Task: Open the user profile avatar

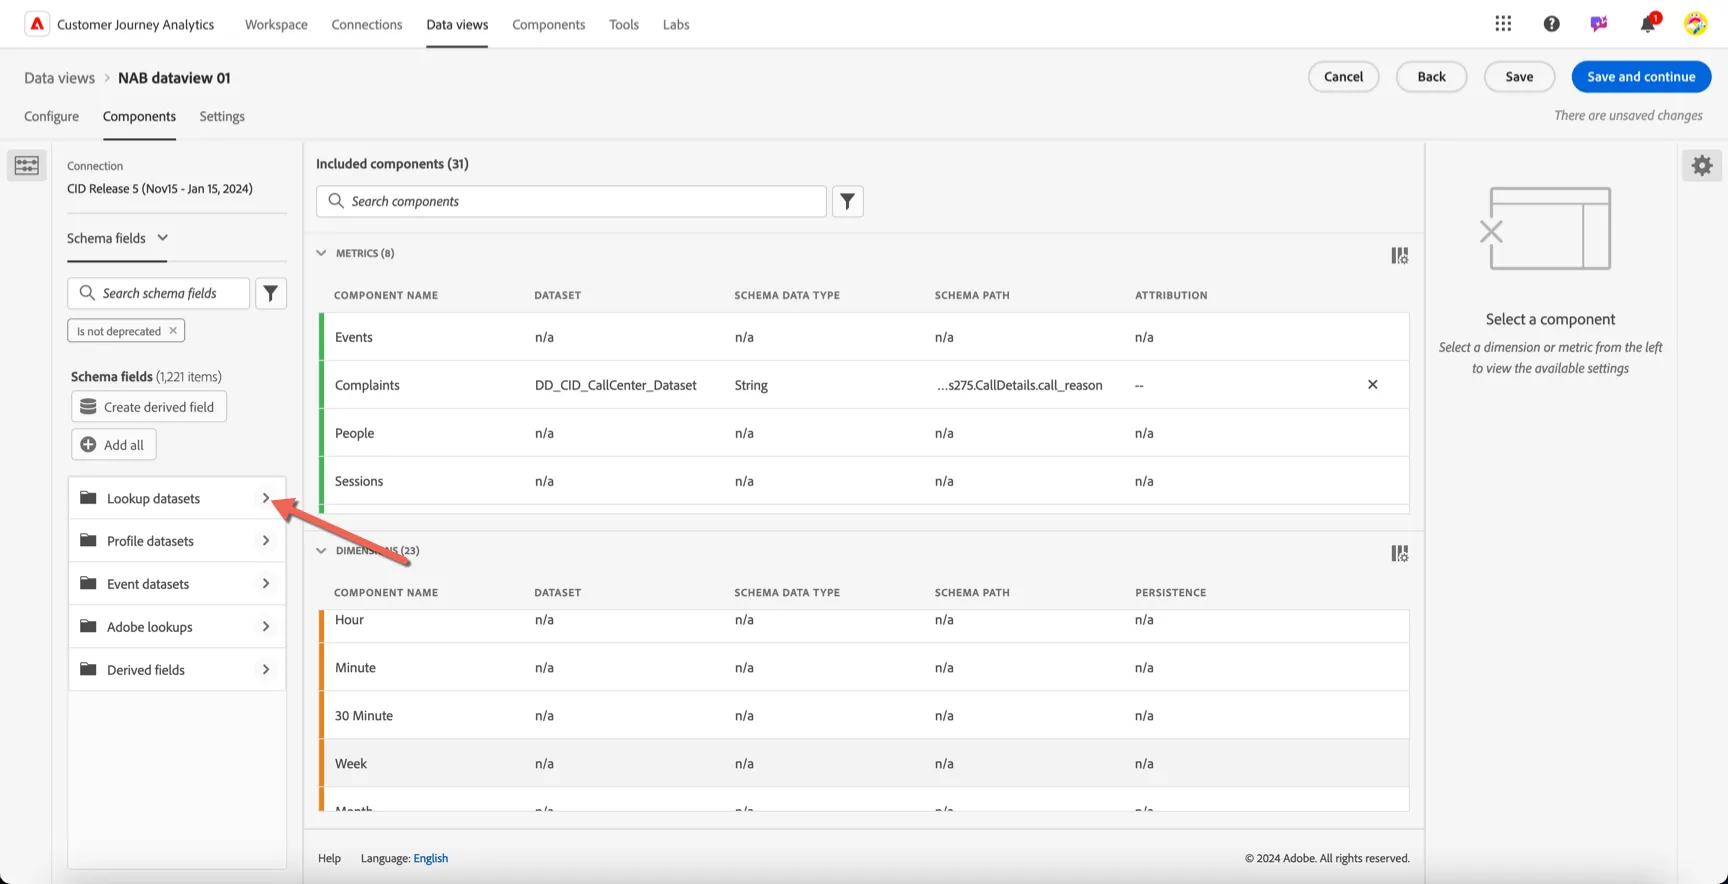Action: click(1695, 24)
